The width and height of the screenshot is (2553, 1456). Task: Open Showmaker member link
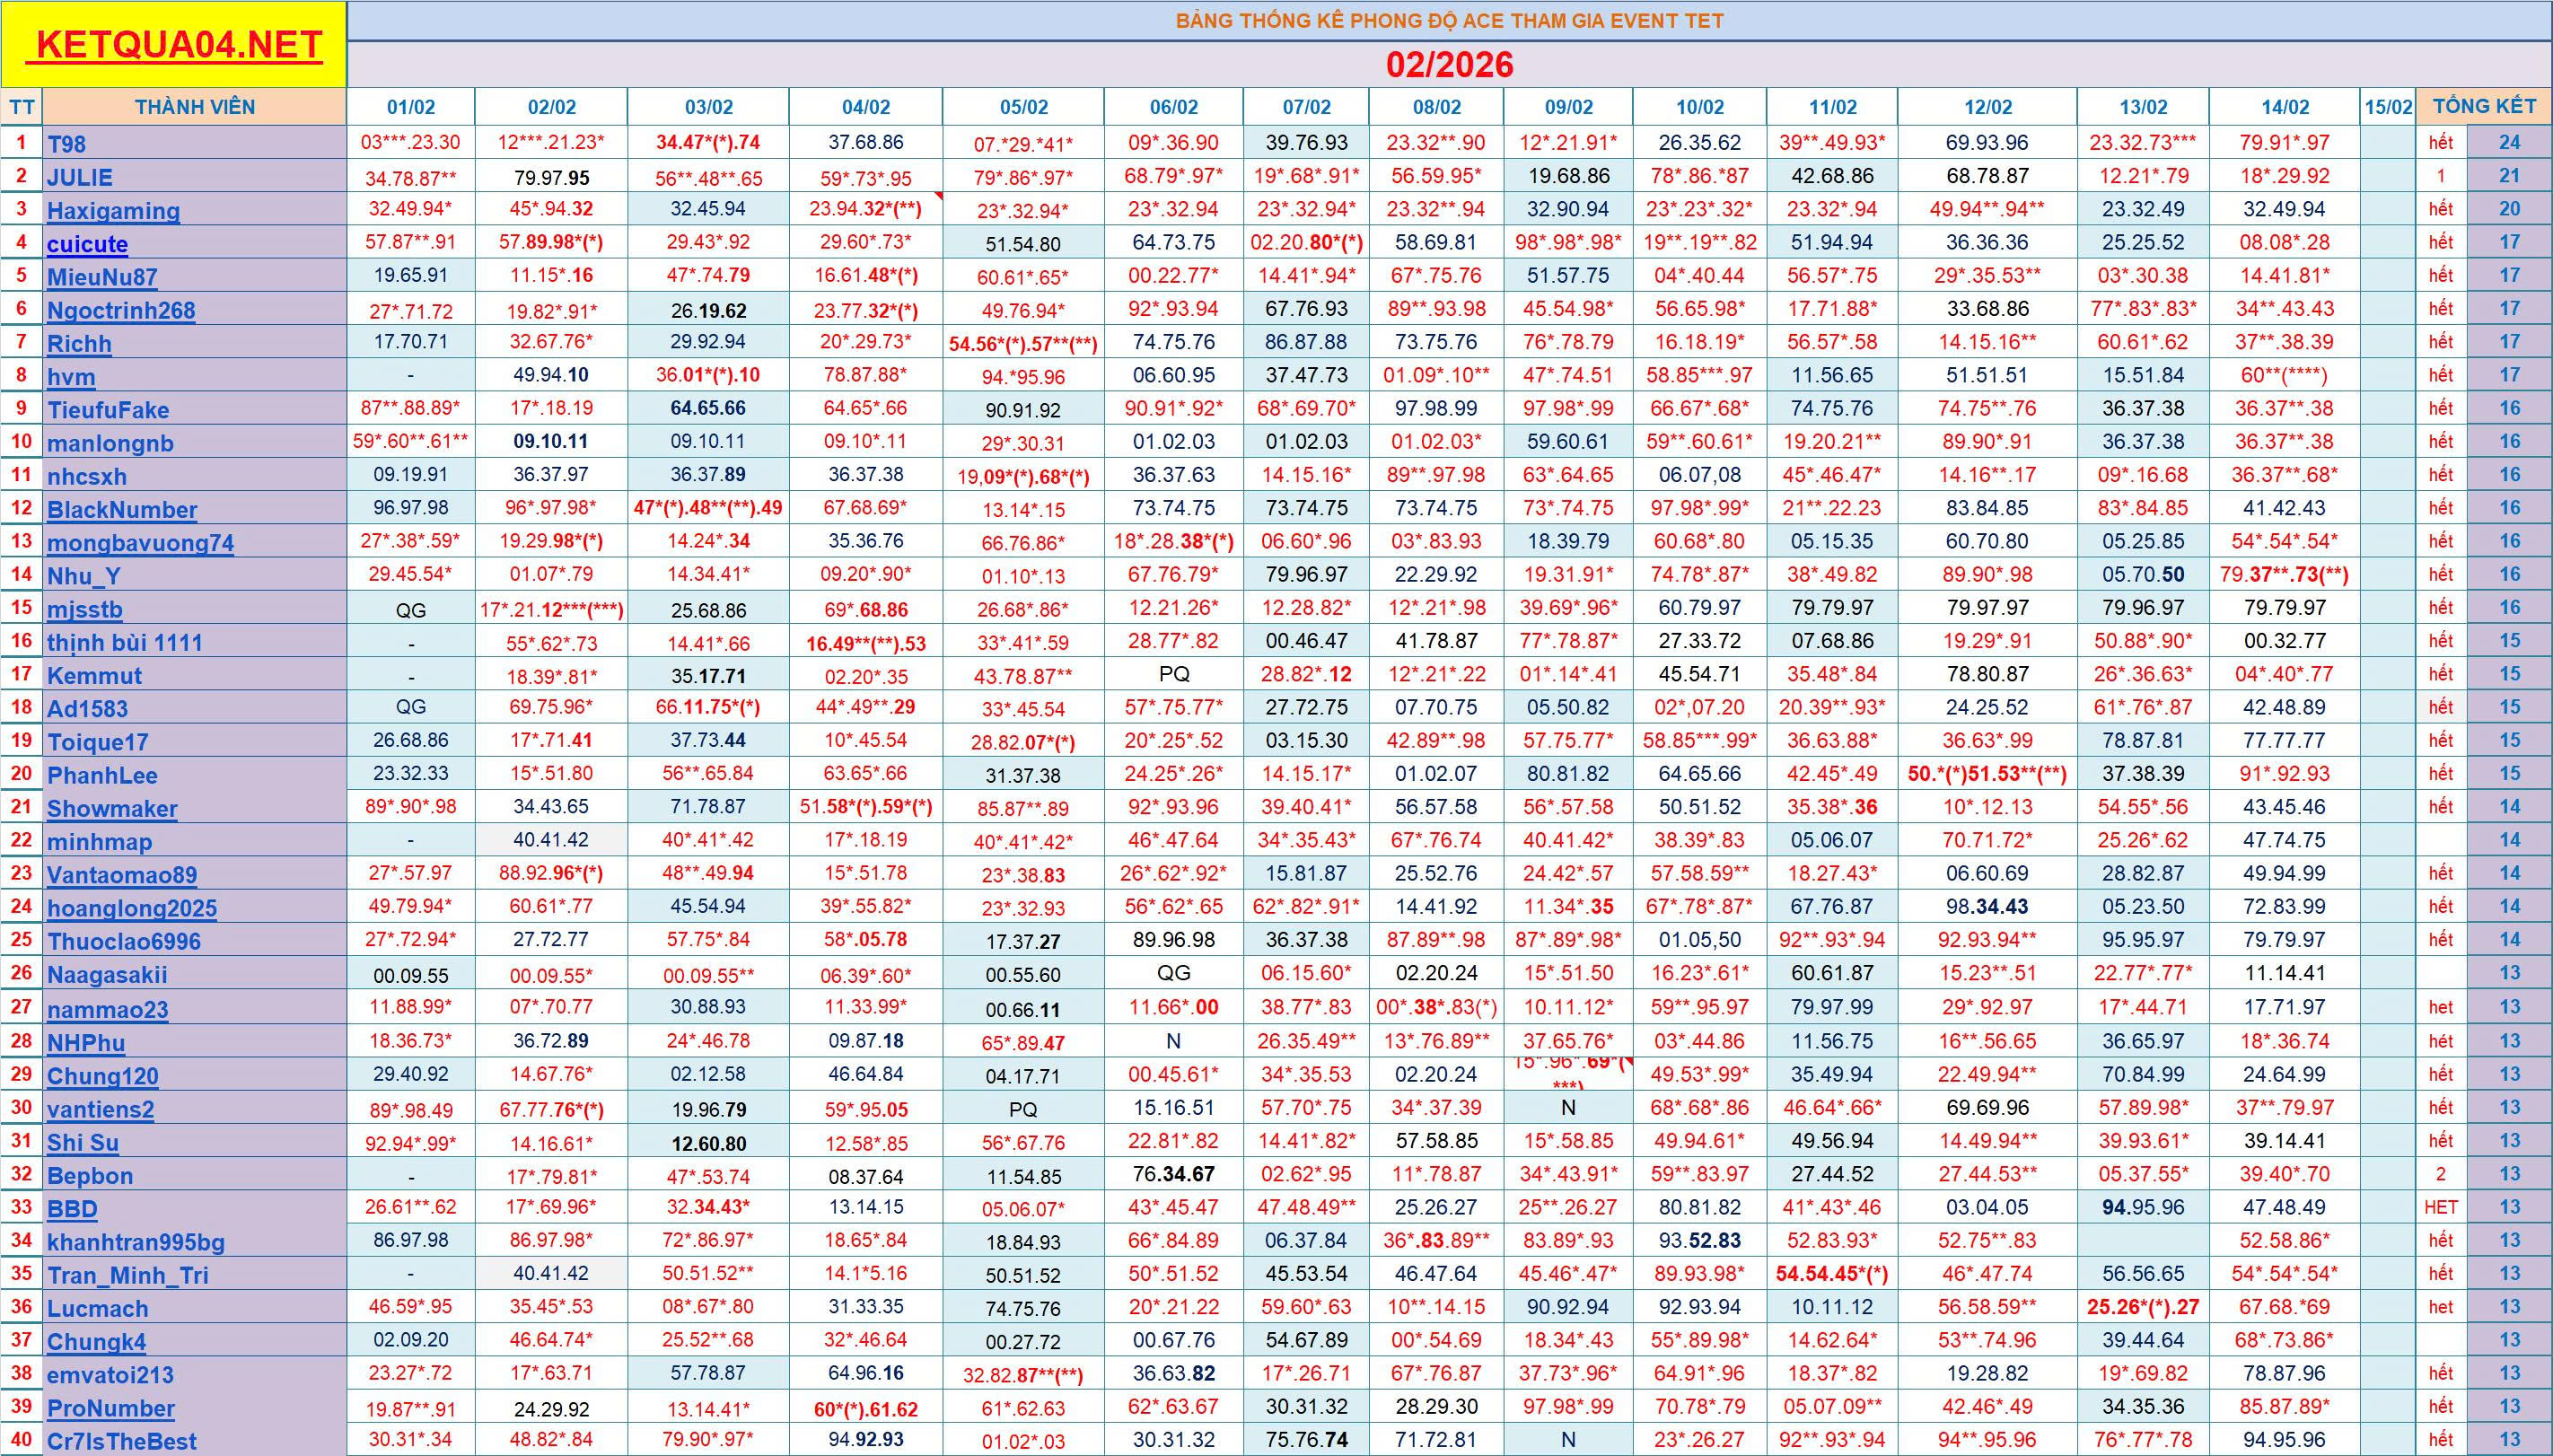click(x=112, y=808)
